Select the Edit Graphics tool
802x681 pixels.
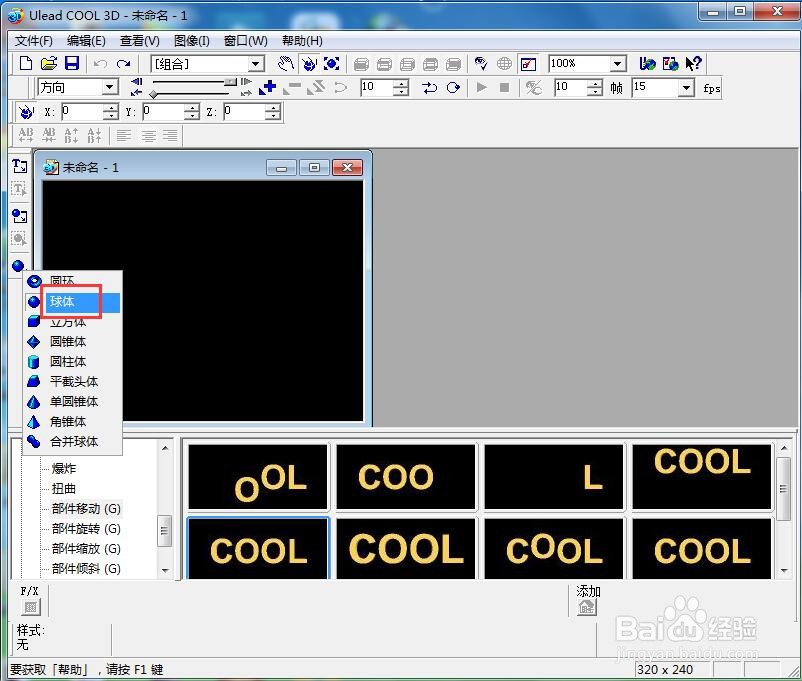(x=19, y=238)
